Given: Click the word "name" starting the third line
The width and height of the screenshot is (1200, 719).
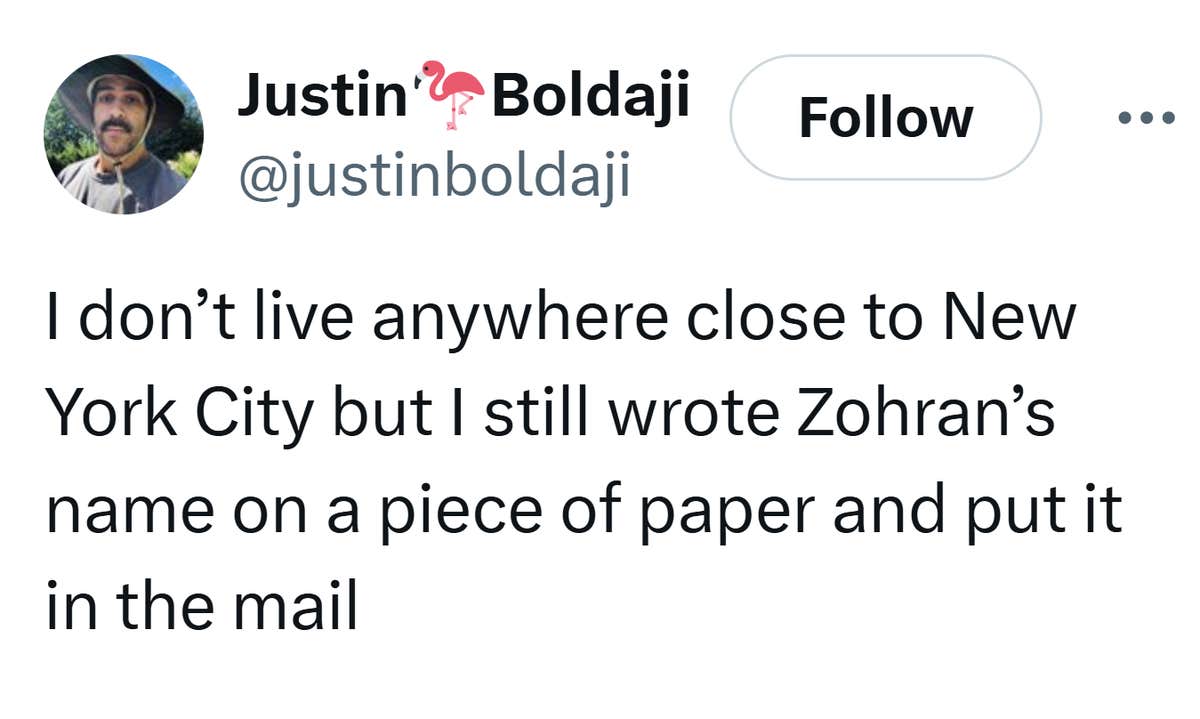Looking at the screenshot, I should 130,510.
